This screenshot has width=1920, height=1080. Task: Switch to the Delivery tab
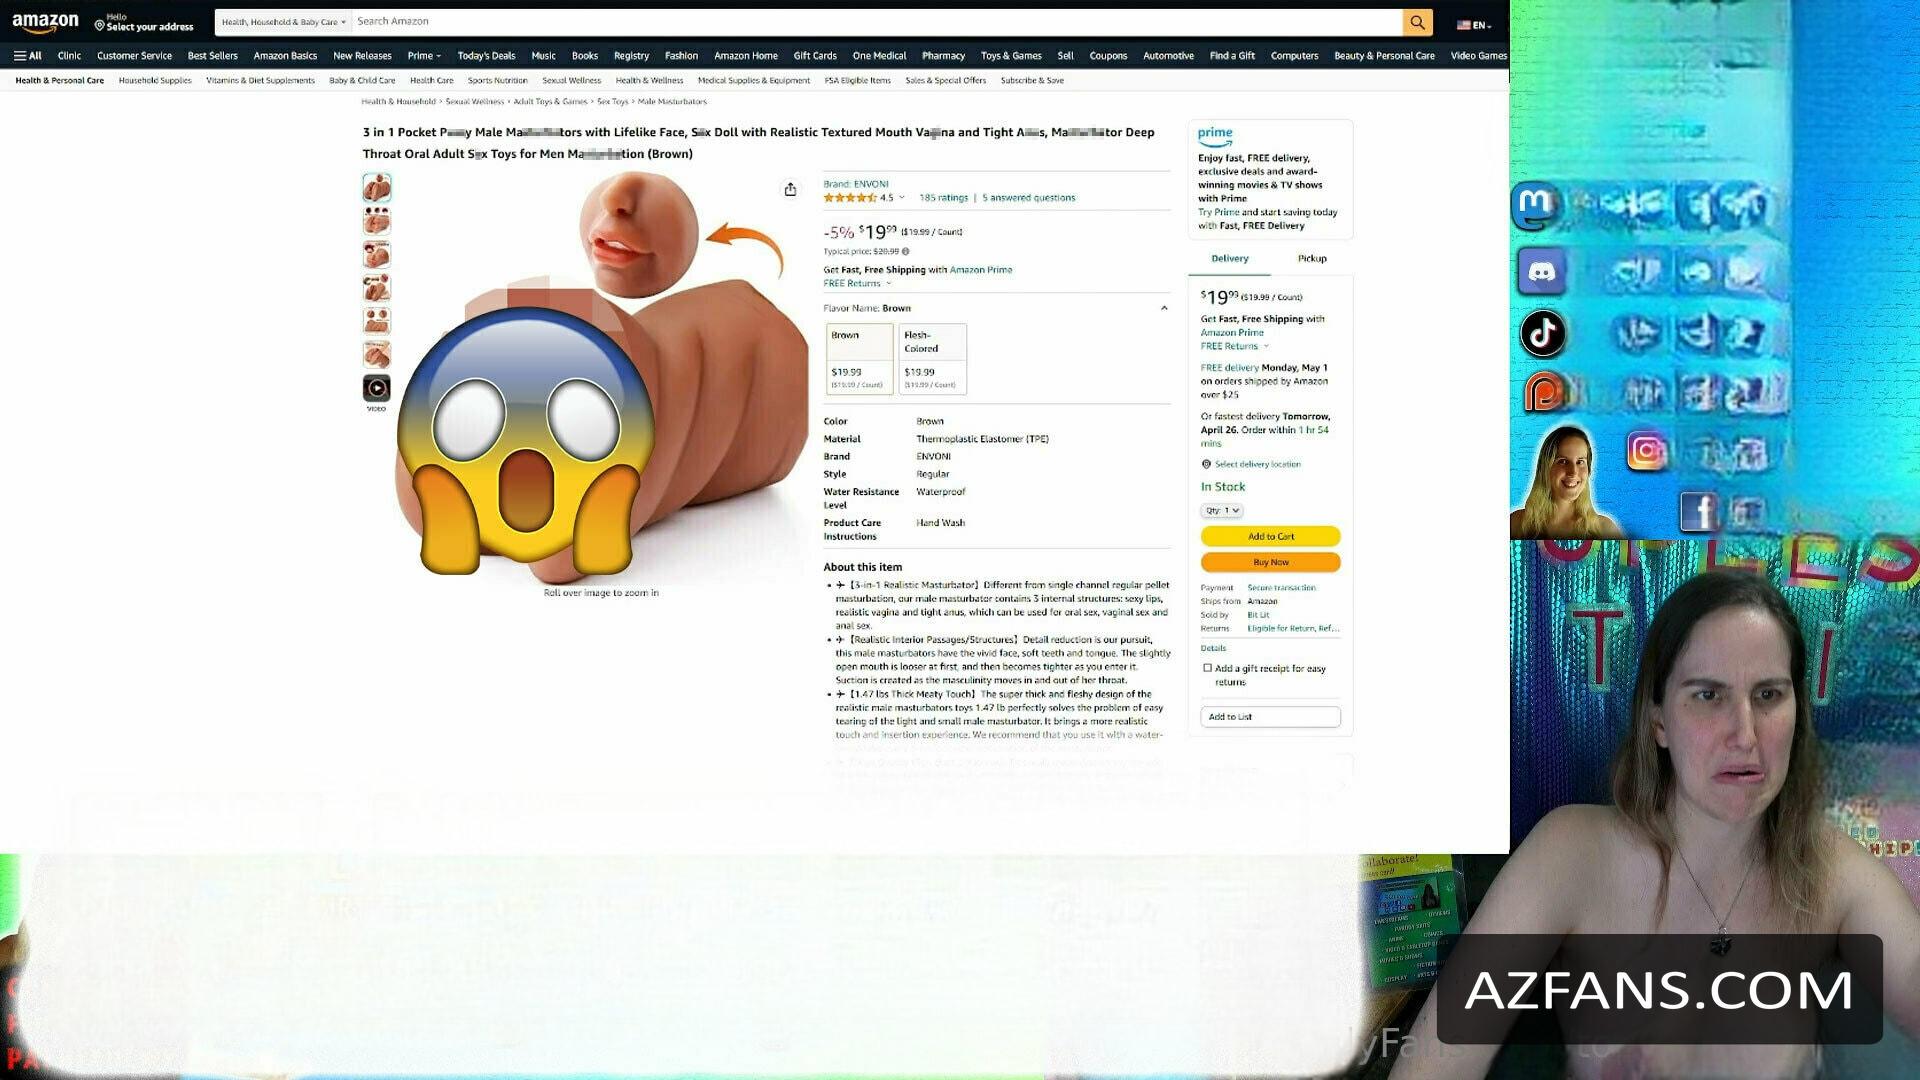click(1230, 258)
